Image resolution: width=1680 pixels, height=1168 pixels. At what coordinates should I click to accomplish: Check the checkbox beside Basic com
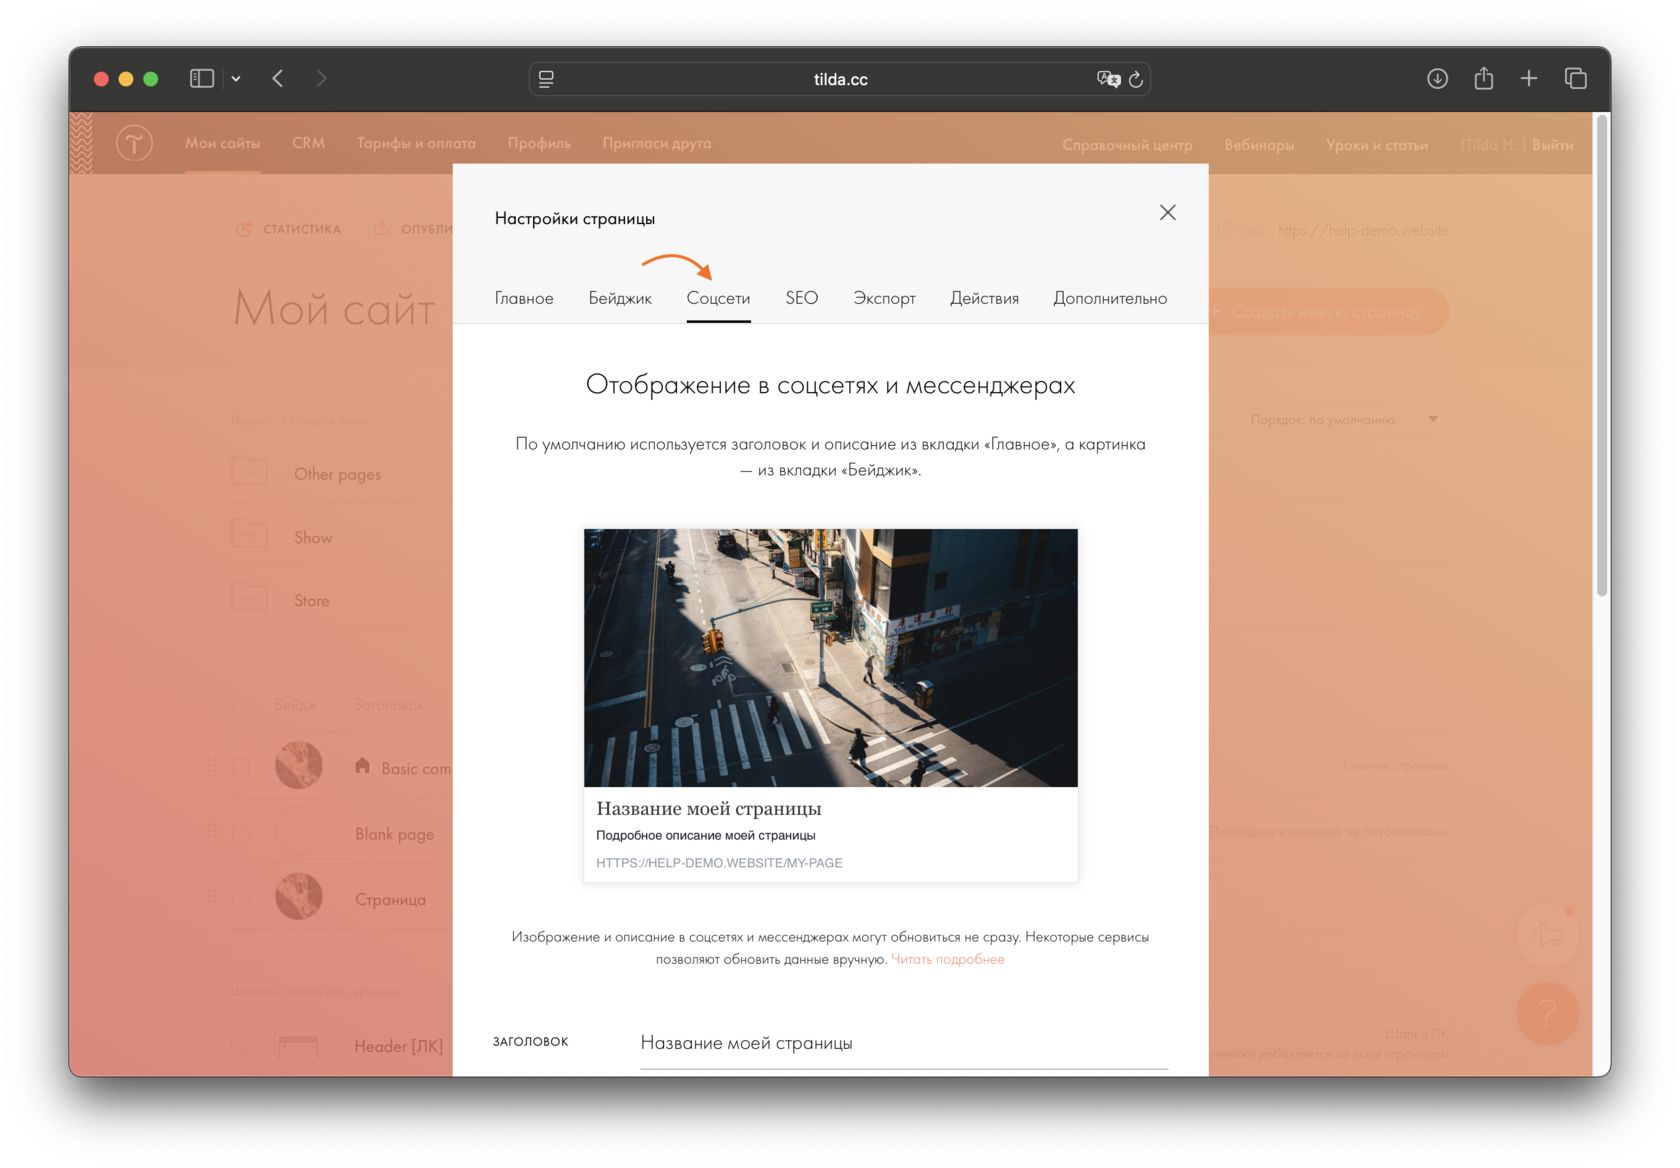point(240,765)
